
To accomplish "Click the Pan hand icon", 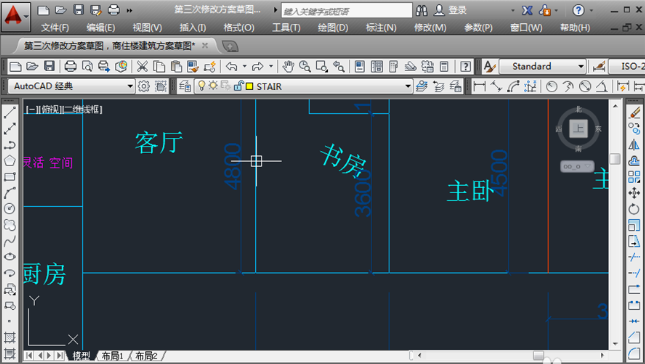I will click(x=288, y=66).
